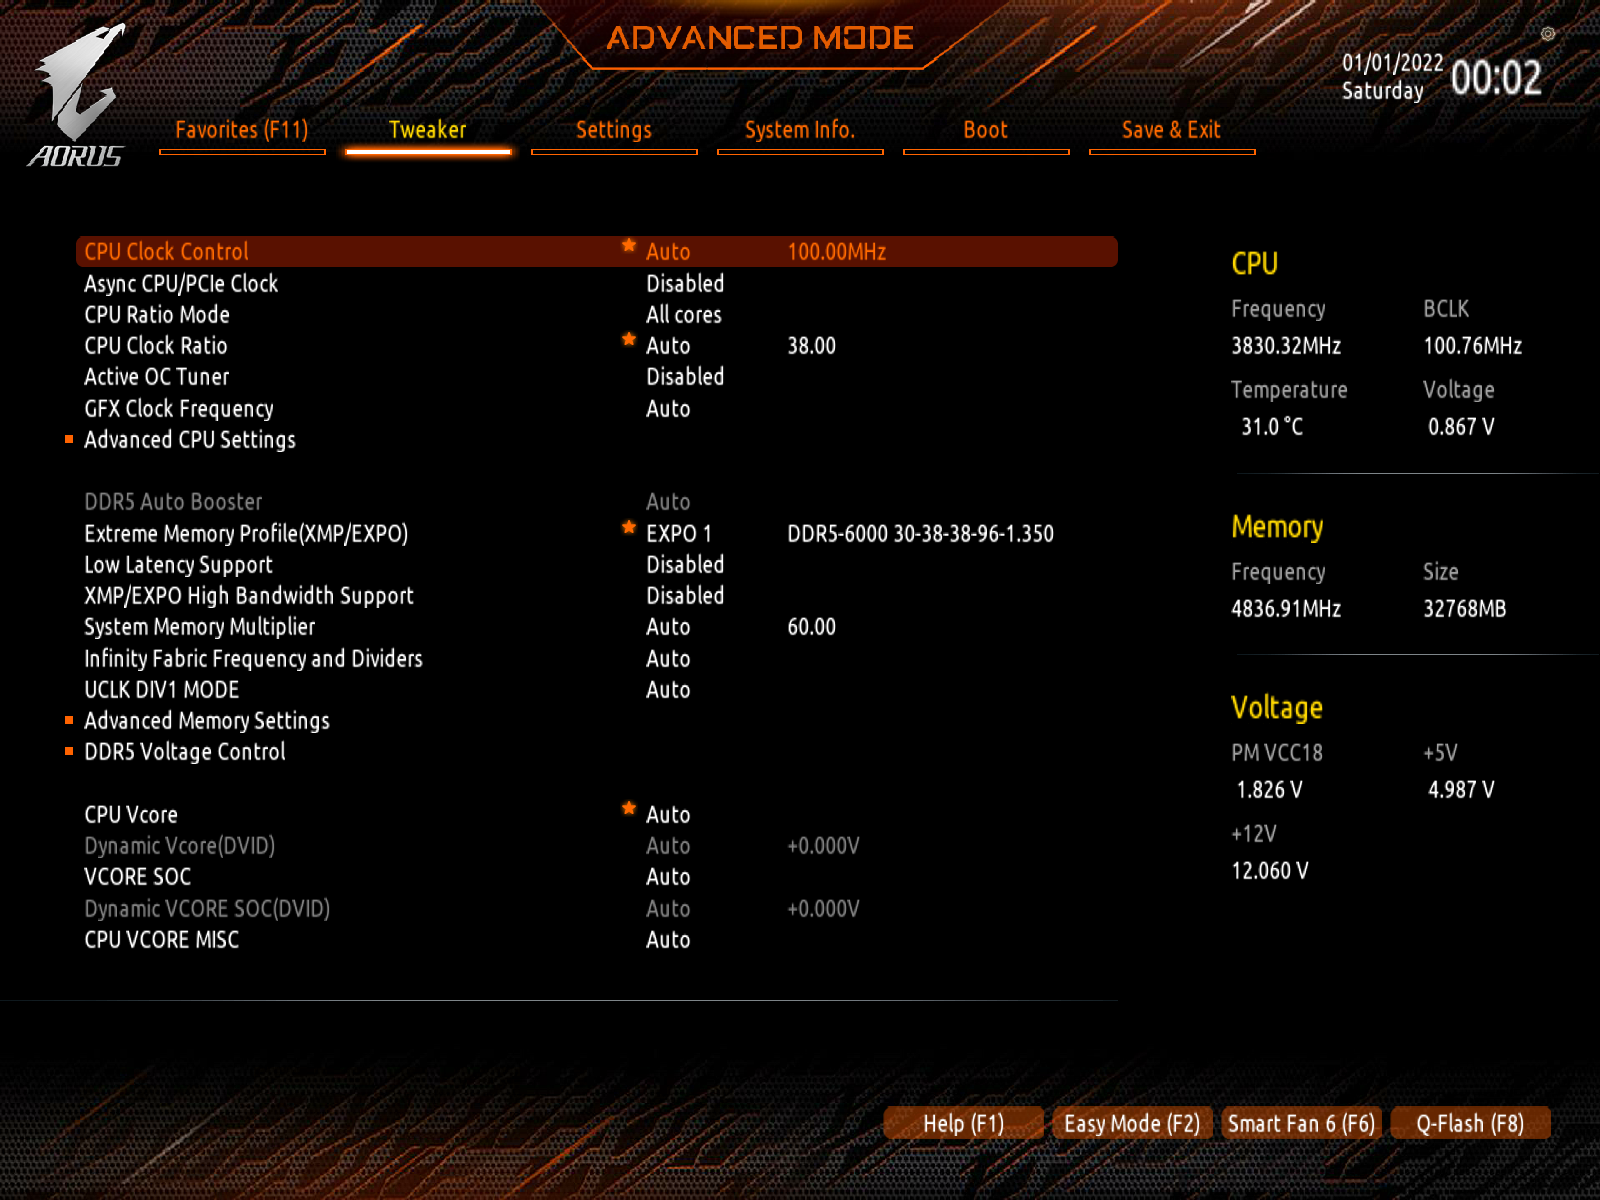This screenshot has height=1200, width=1600.
Task: Click the 32768MB memory size reading
Action: [1465, 609]
